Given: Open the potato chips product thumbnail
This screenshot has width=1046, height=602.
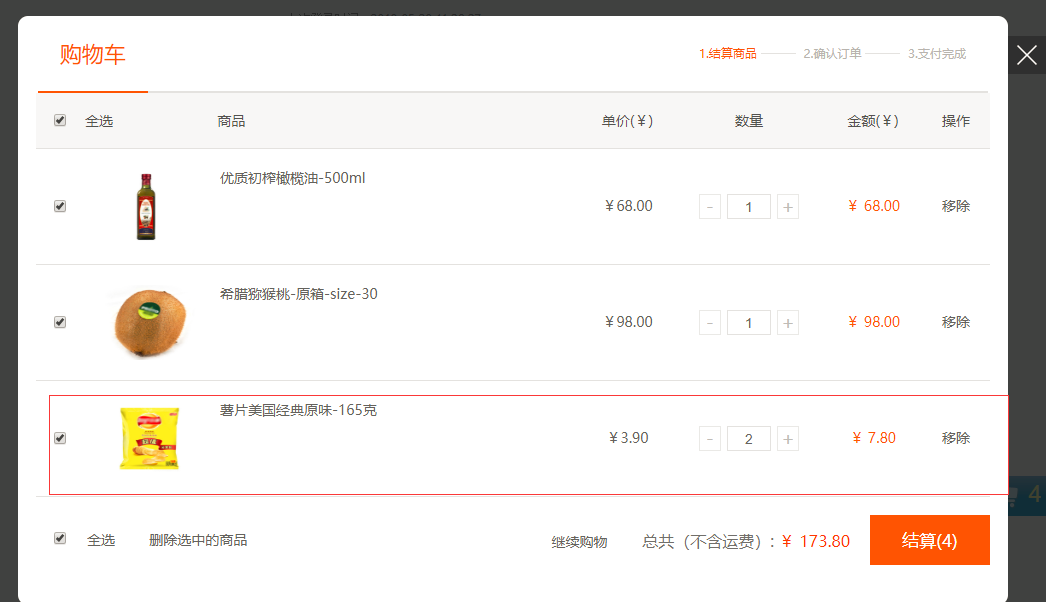Looking at the screenshot, I should (x=149, y=438).
